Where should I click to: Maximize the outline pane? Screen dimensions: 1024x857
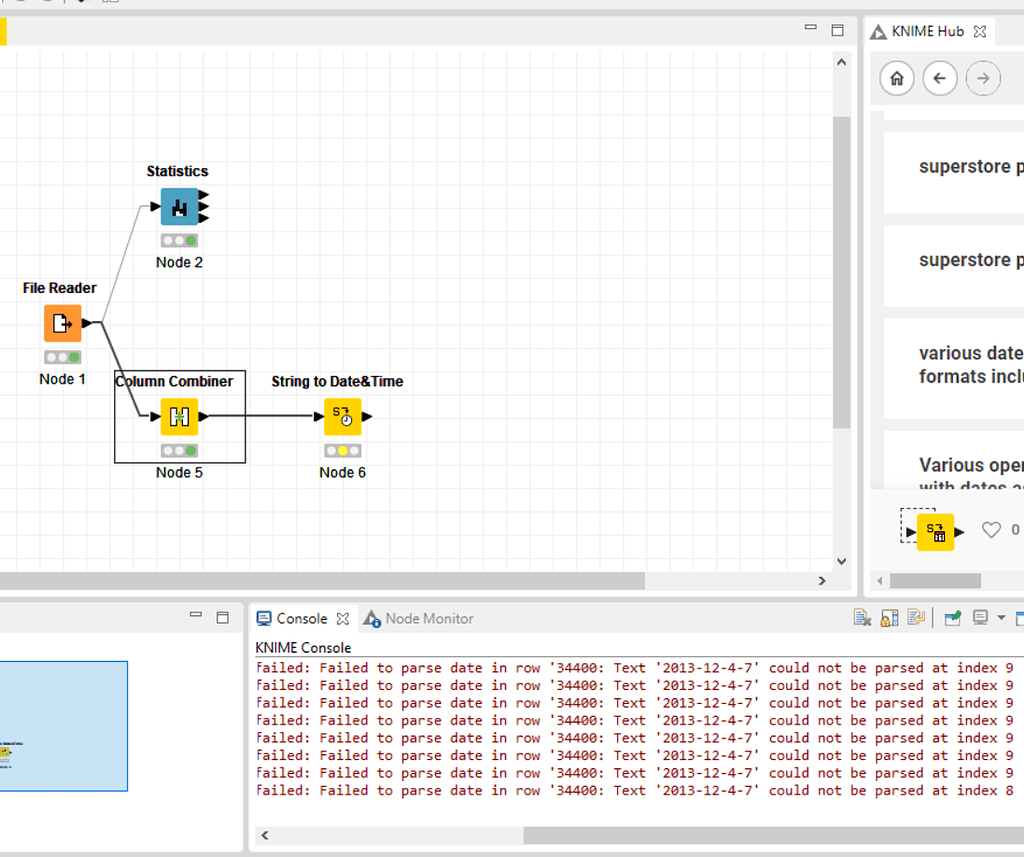[x=222, y=617]
